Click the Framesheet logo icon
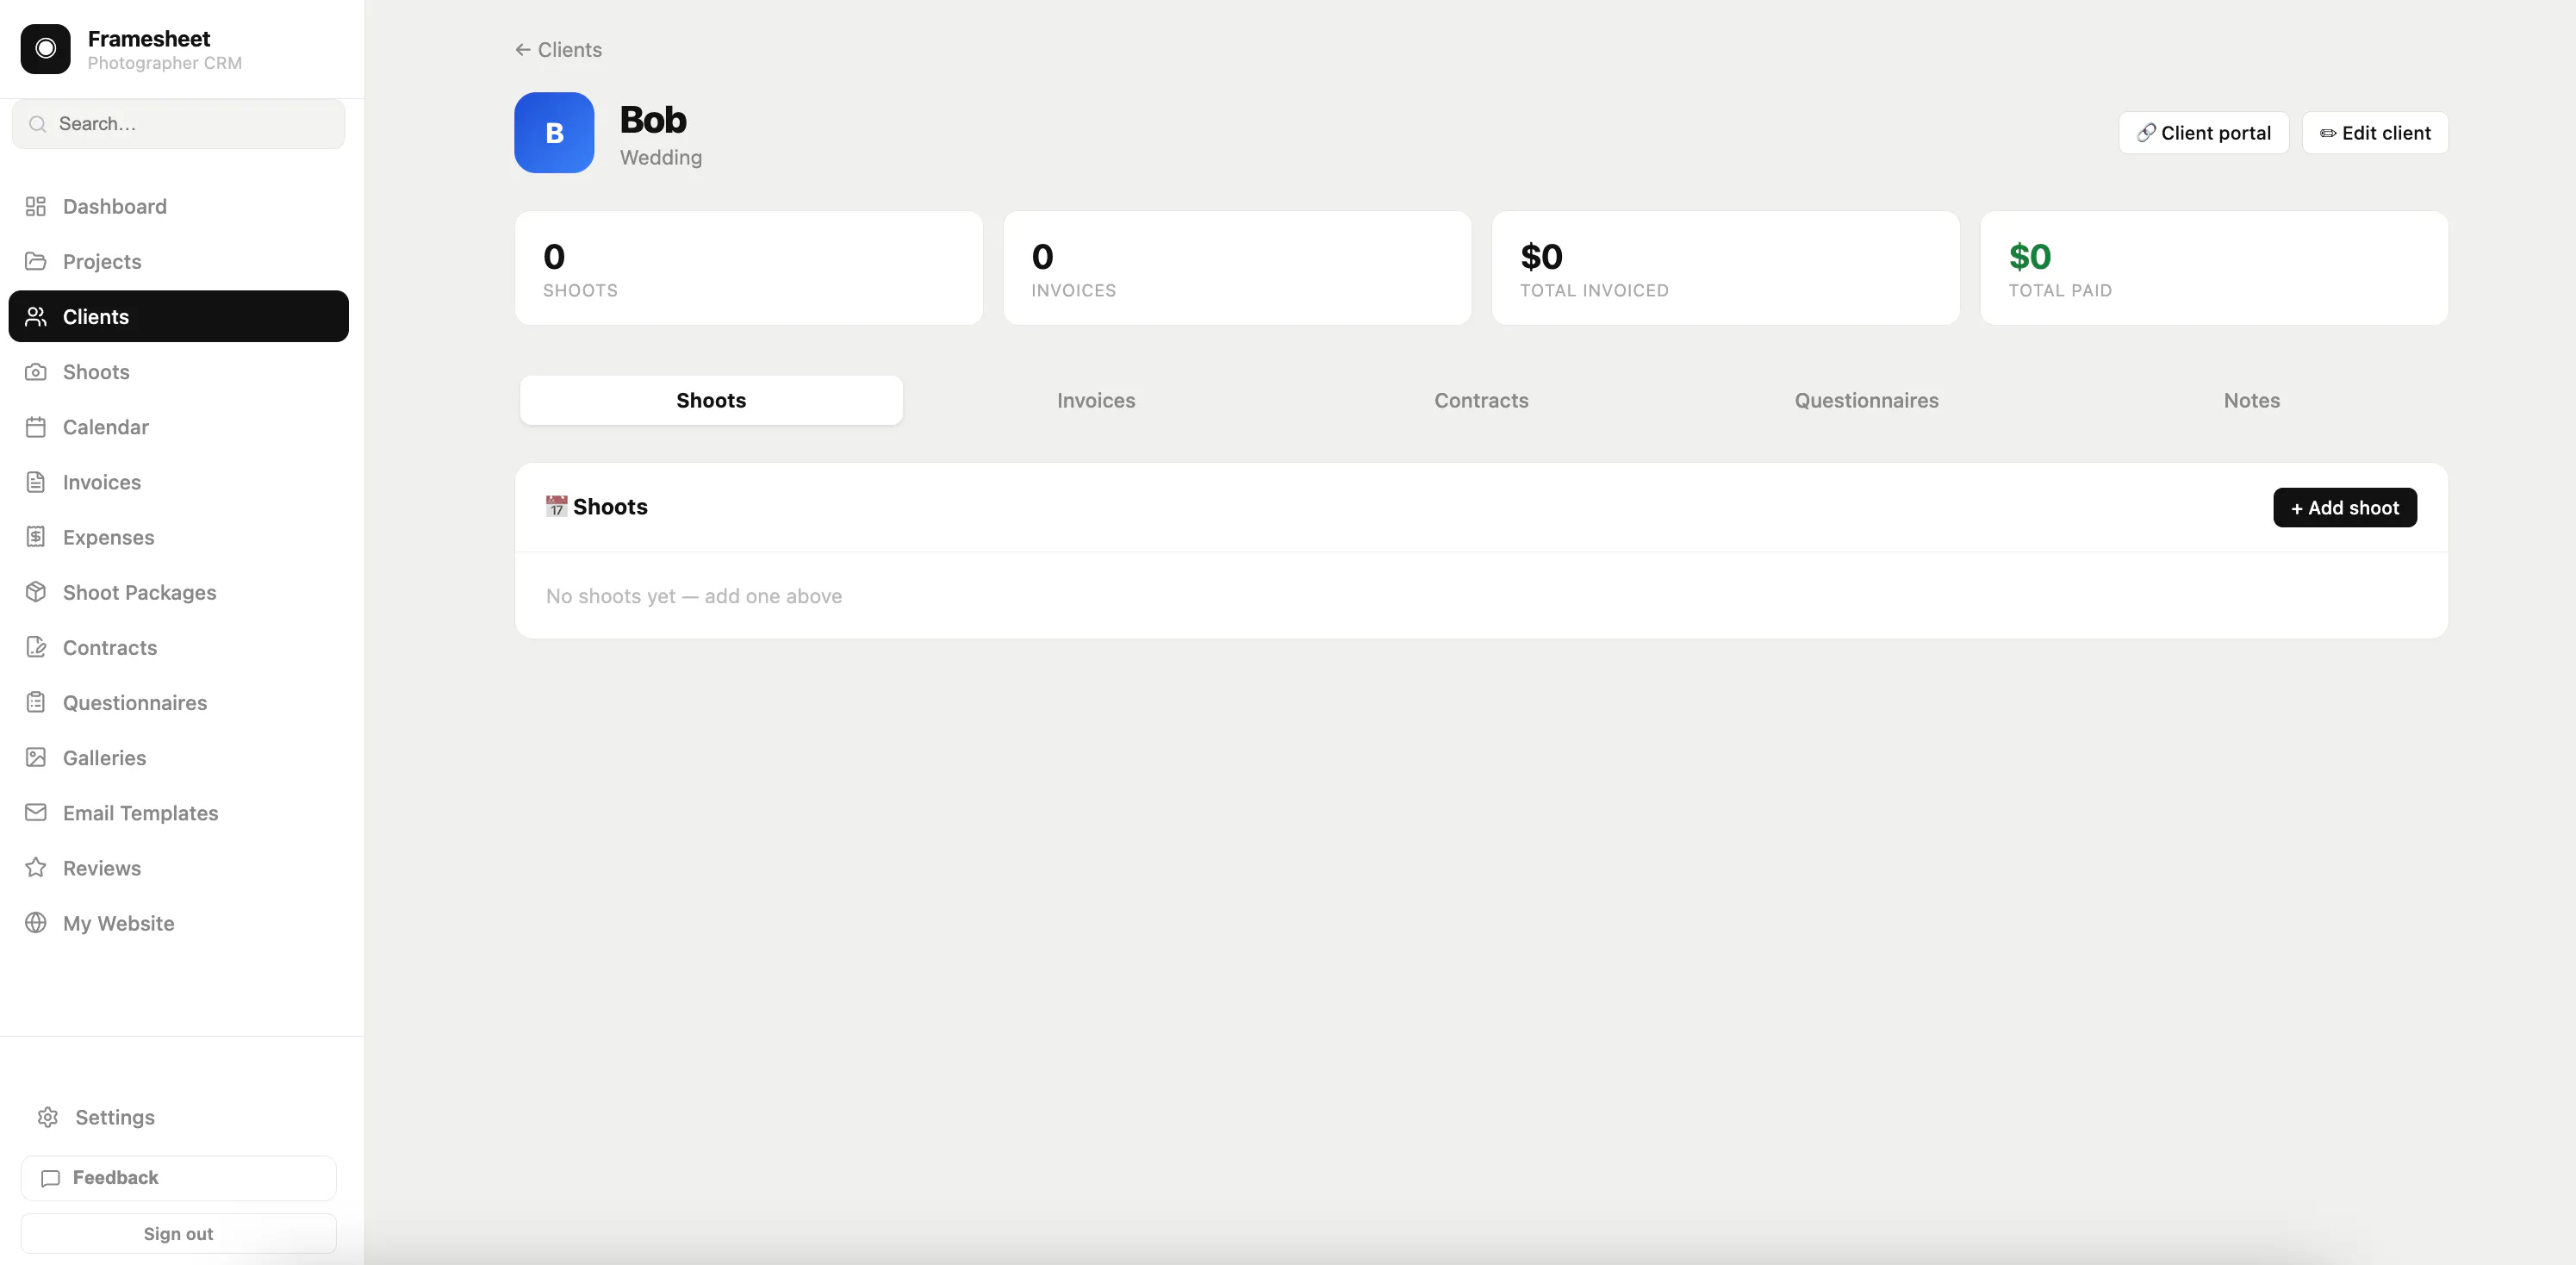This screenshot has height=1265, width=2576. [46, 49]
